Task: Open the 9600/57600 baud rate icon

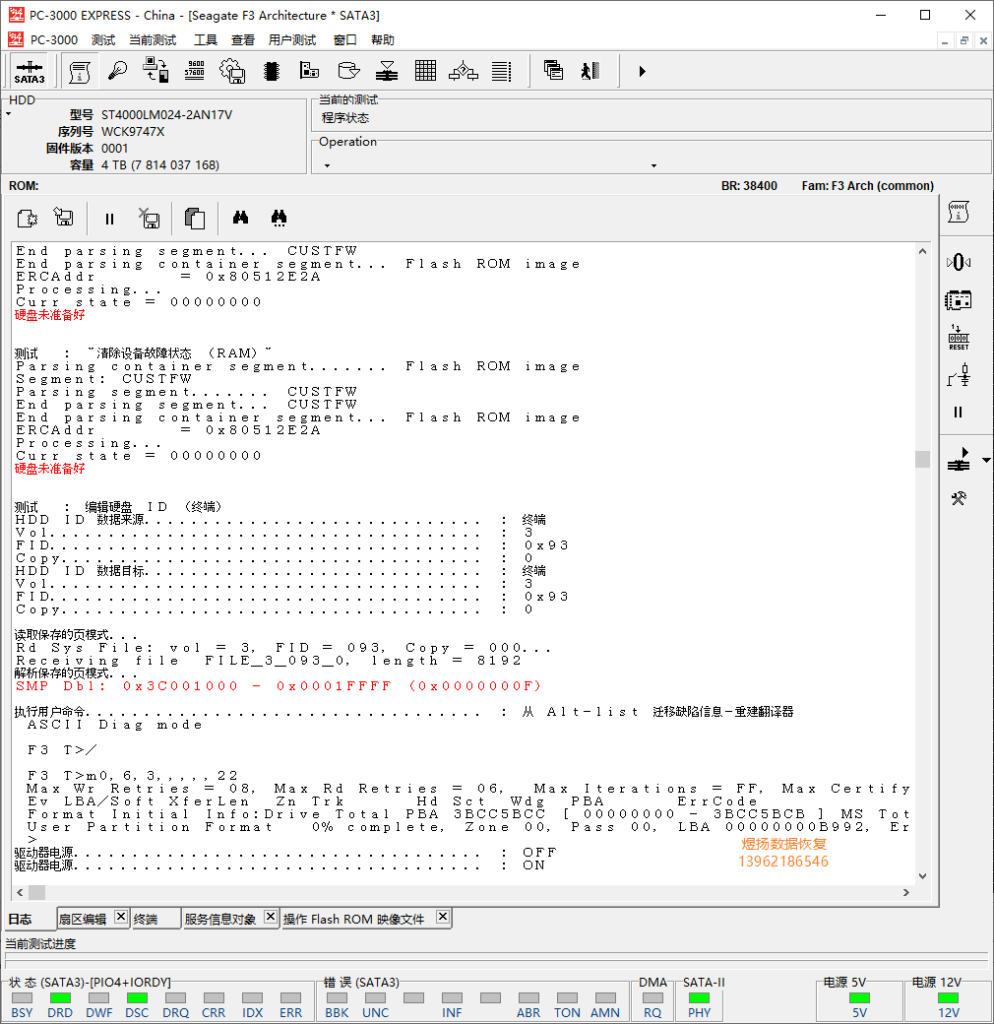Action: [x=195, y=71]
